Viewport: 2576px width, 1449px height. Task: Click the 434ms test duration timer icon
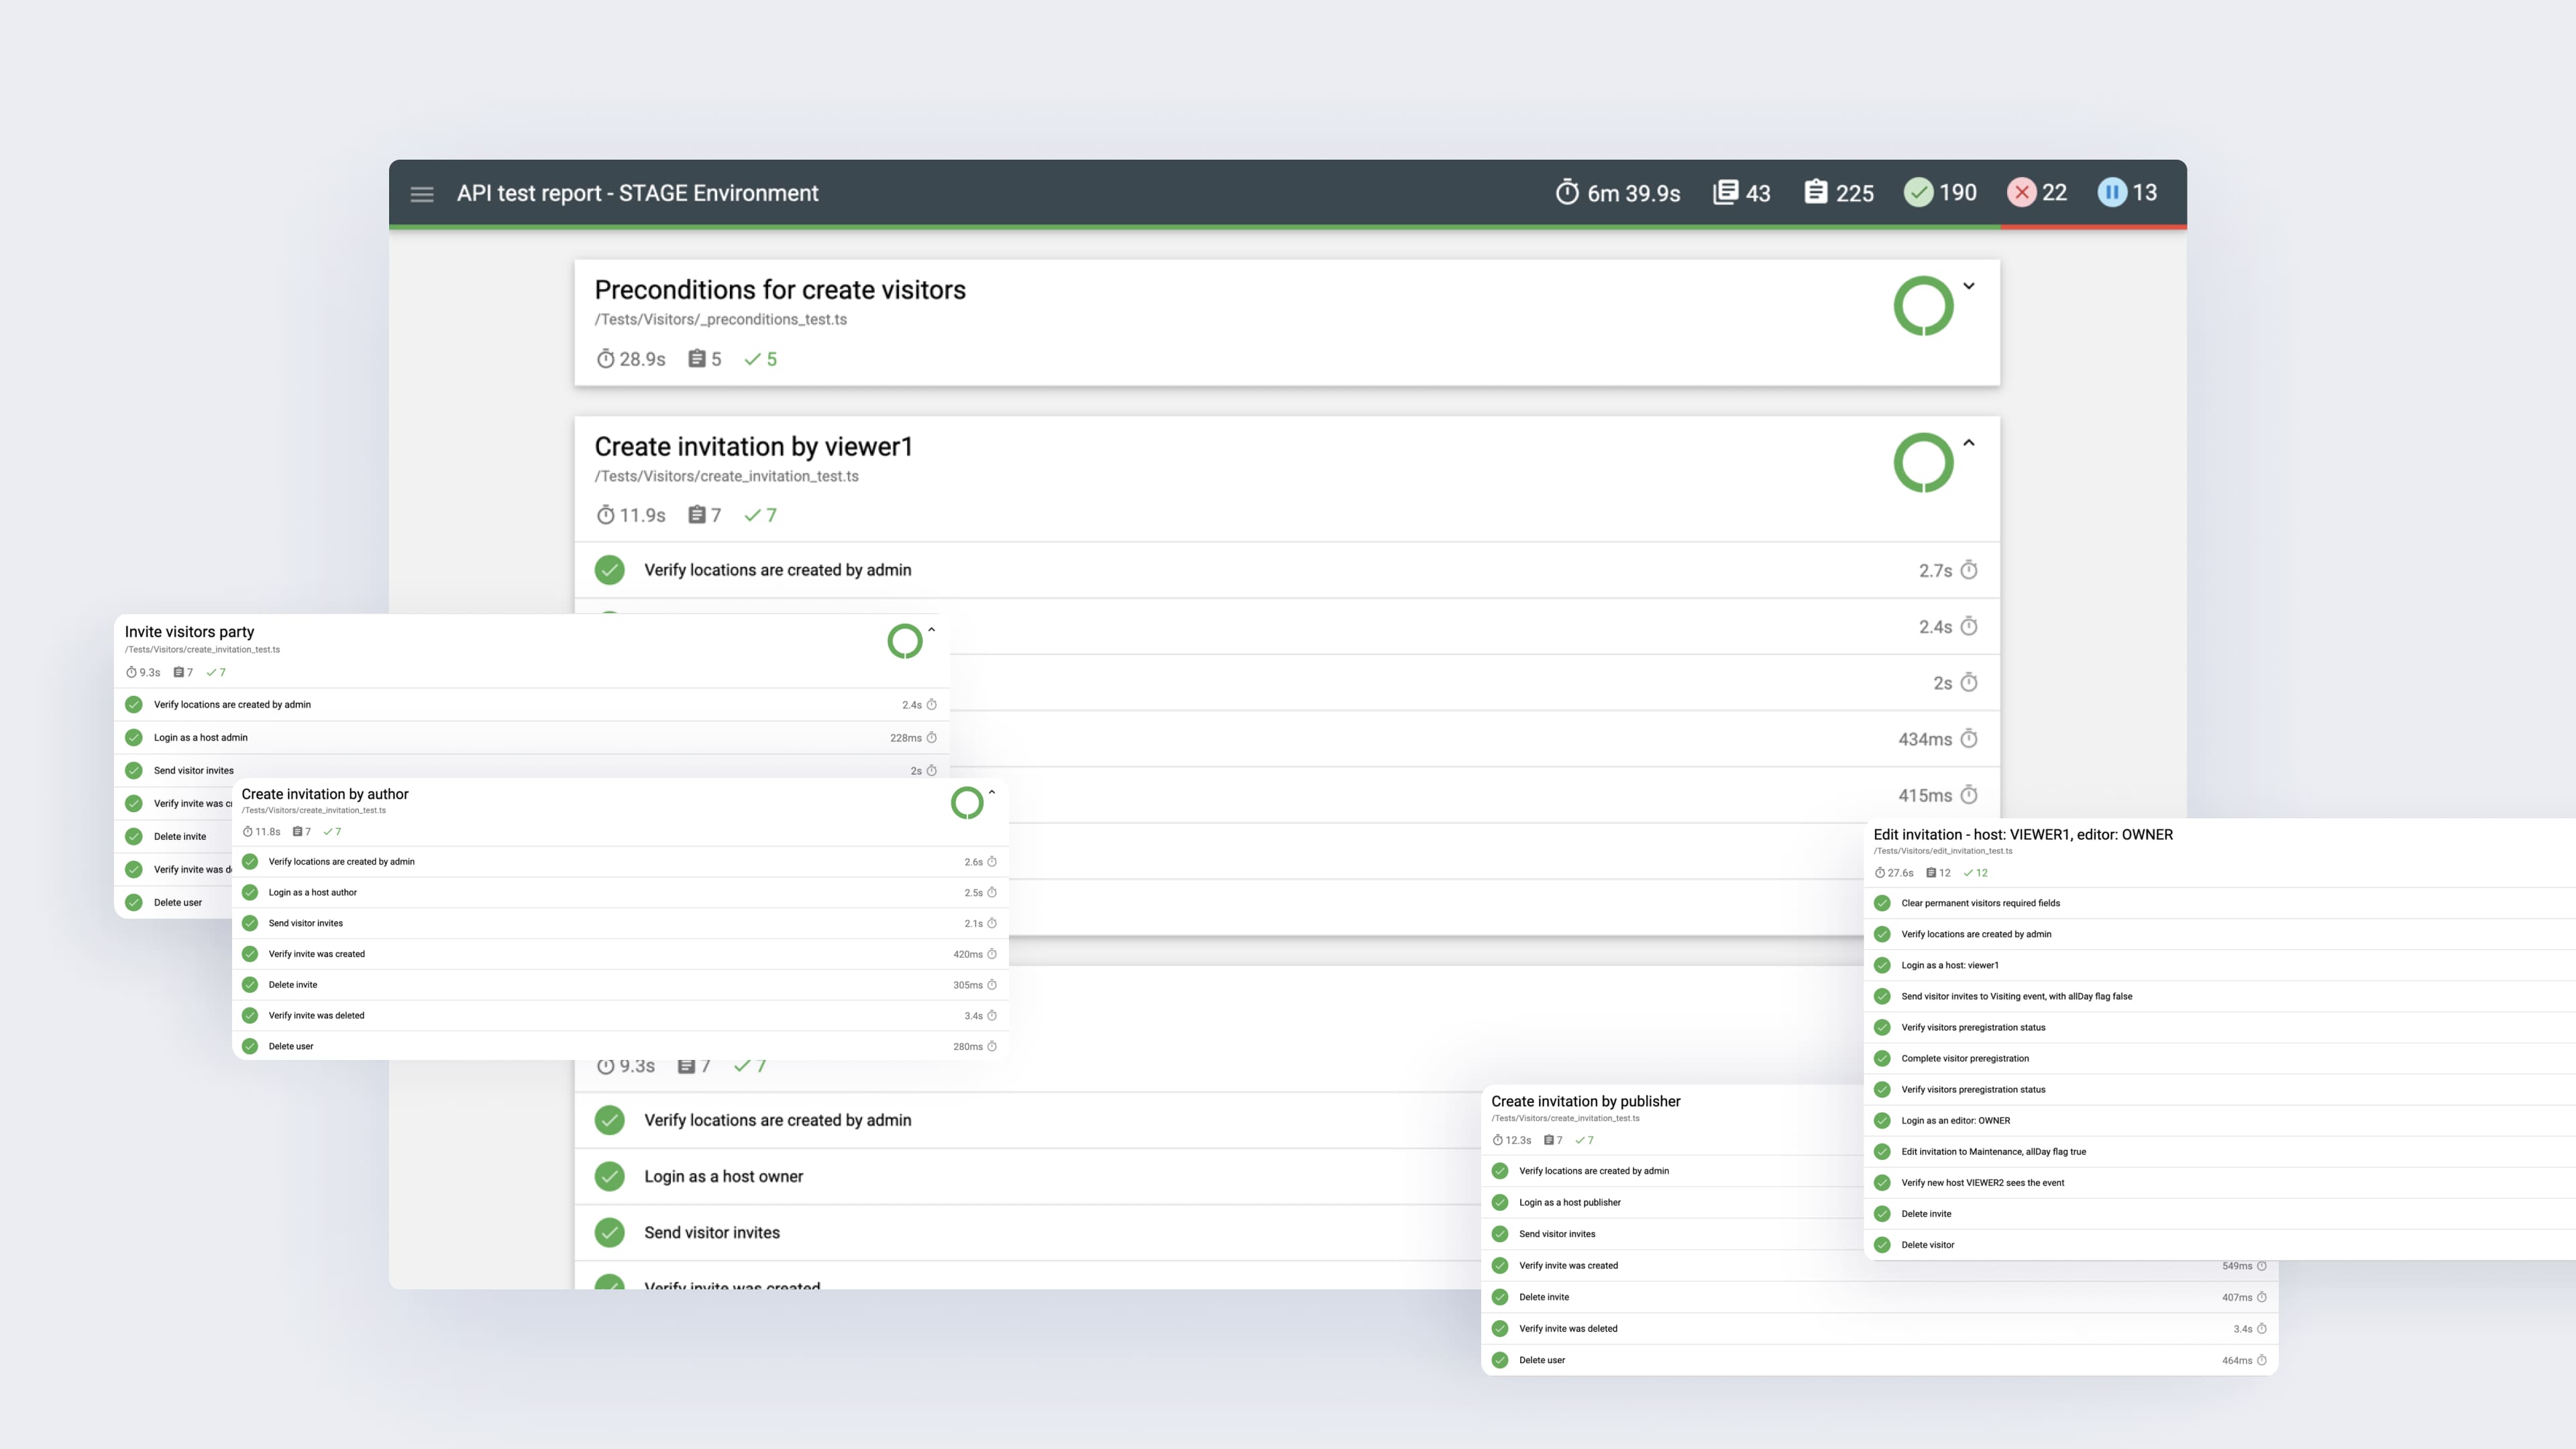tap(1968, 739)
